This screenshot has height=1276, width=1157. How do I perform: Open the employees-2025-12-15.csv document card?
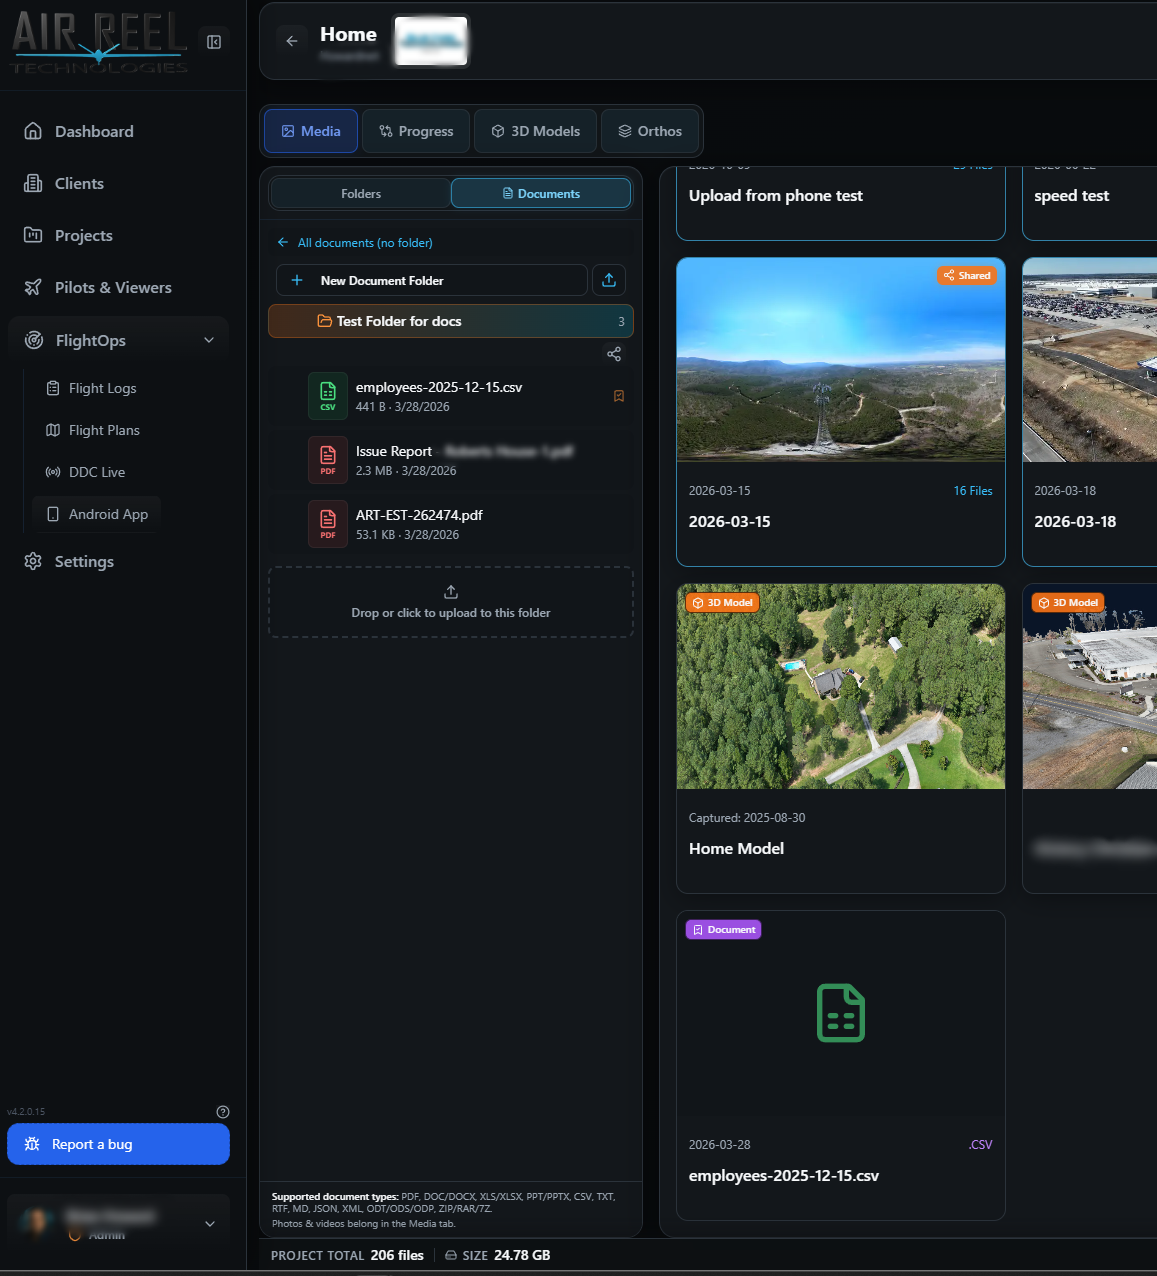click(841, 1065)
